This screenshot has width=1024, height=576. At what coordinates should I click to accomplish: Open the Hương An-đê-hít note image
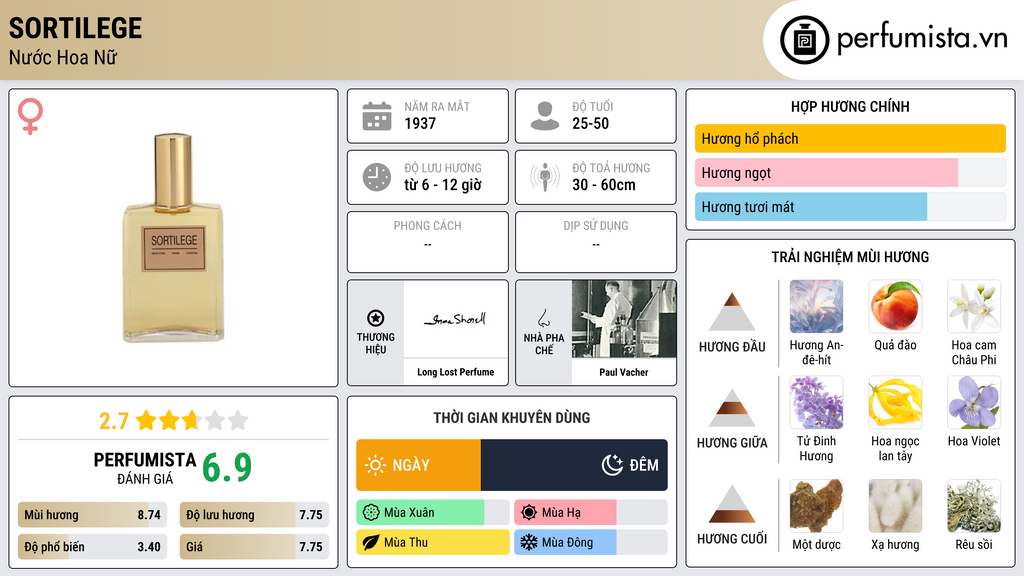(x=816, y=307)
